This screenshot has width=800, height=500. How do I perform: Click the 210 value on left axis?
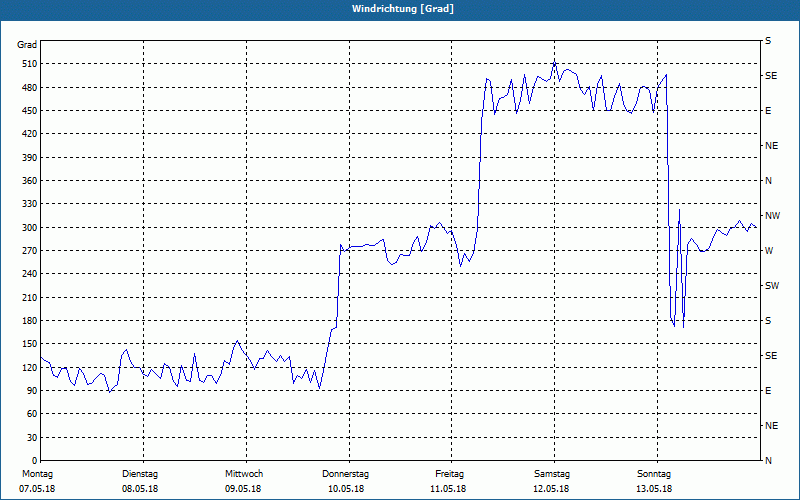(x=29, y=297)
